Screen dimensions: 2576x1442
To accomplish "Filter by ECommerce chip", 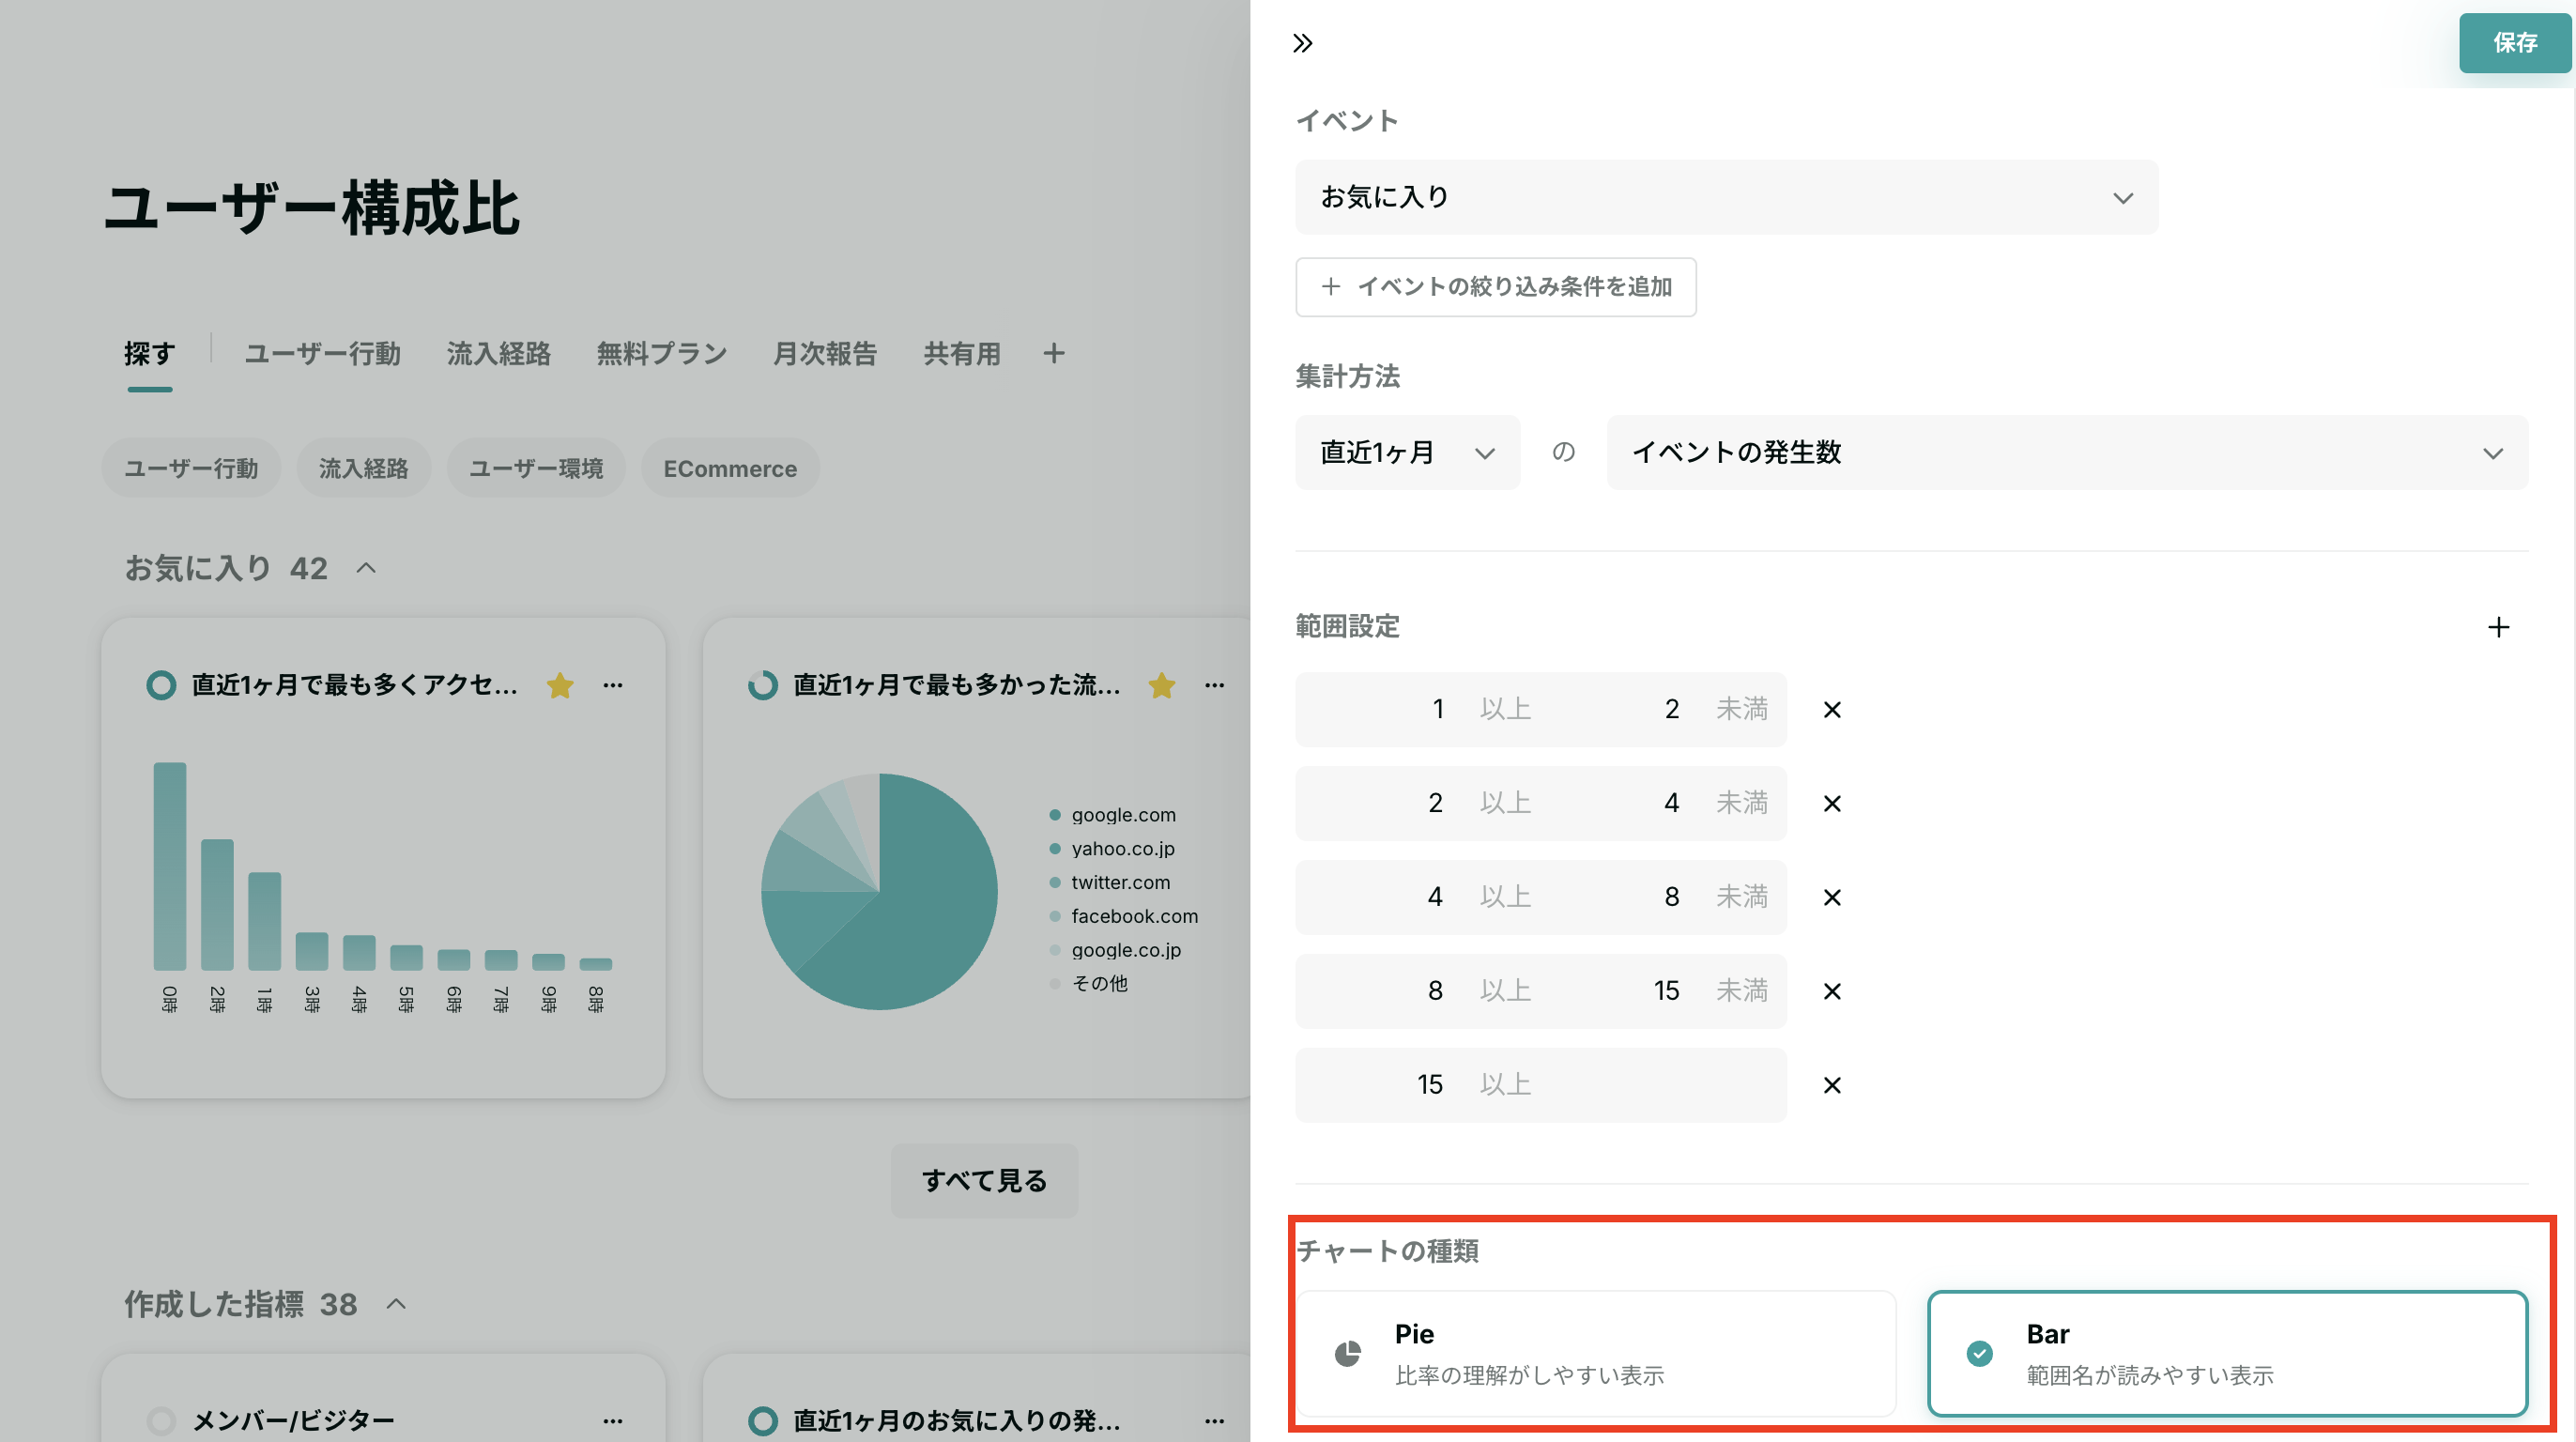I will click(x=730, y=468).
